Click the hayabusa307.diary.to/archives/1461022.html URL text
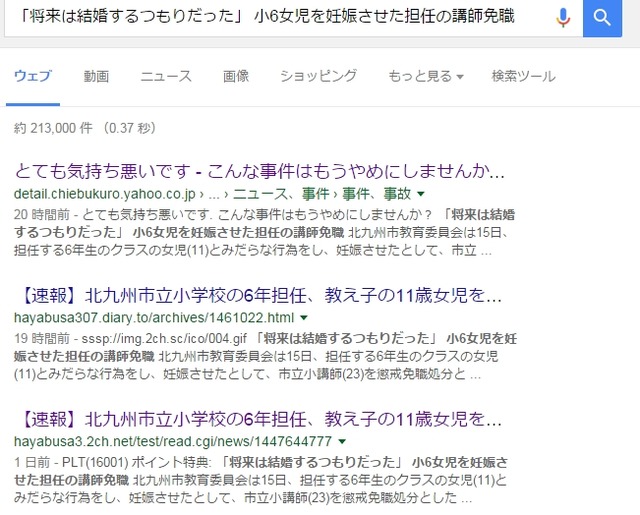Screen dimensions: 640x515 click(154, 317)
